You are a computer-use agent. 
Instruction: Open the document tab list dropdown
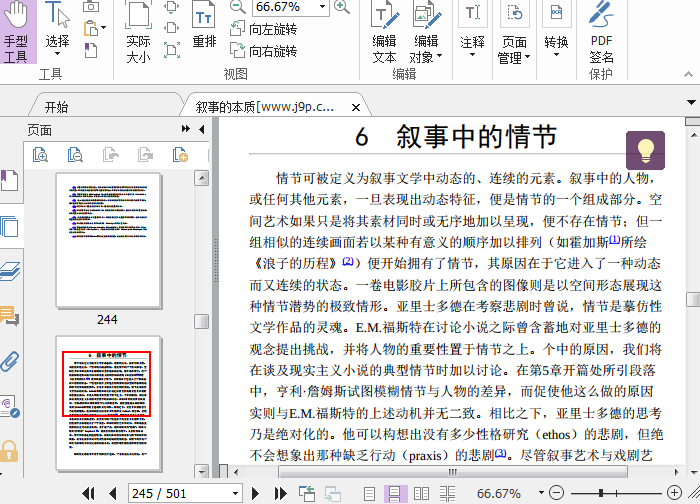click(x=692, y=103)
